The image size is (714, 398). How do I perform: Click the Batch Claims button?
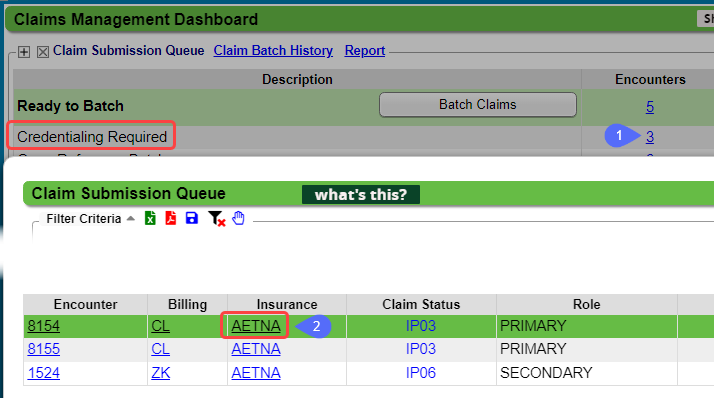(x=478, y=105)
